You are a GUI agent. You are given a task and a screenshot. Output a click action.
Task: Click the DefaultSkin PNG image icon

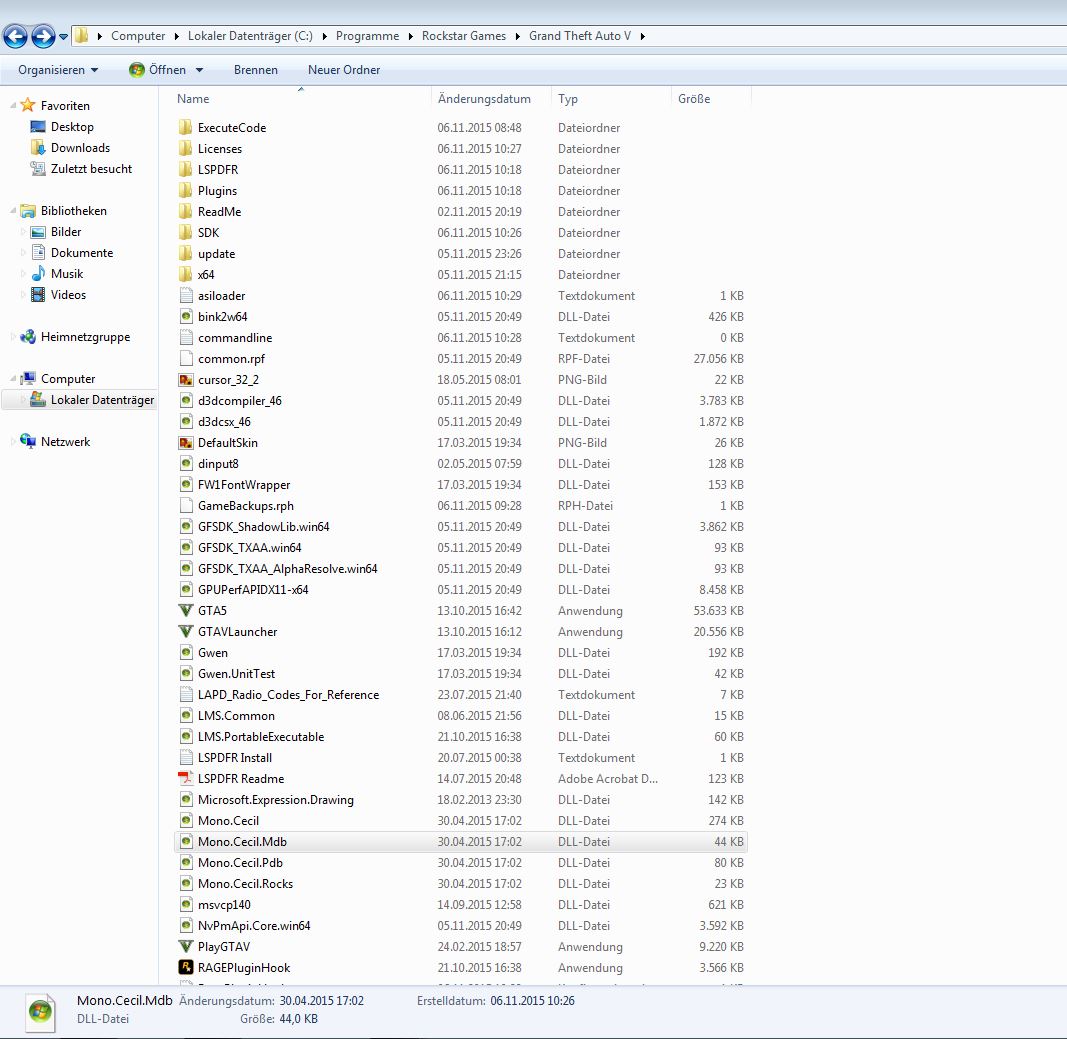186,442
